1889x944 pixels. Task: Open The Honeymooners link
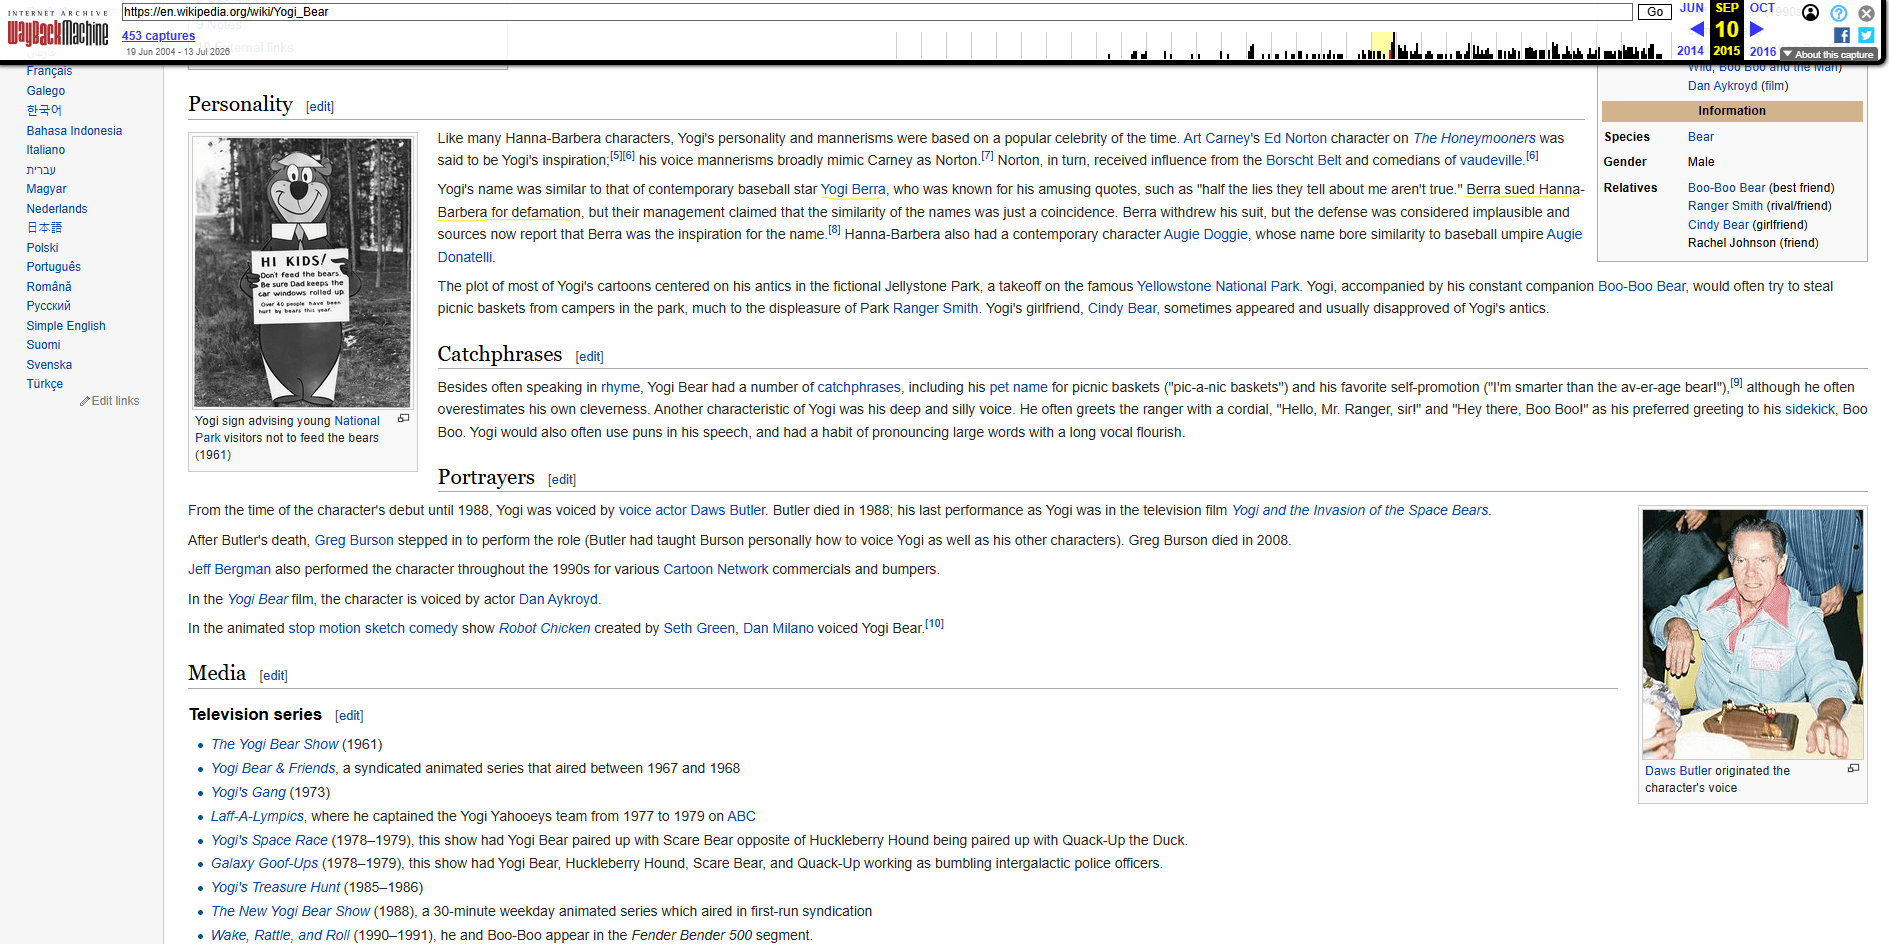coord(1474,139)
